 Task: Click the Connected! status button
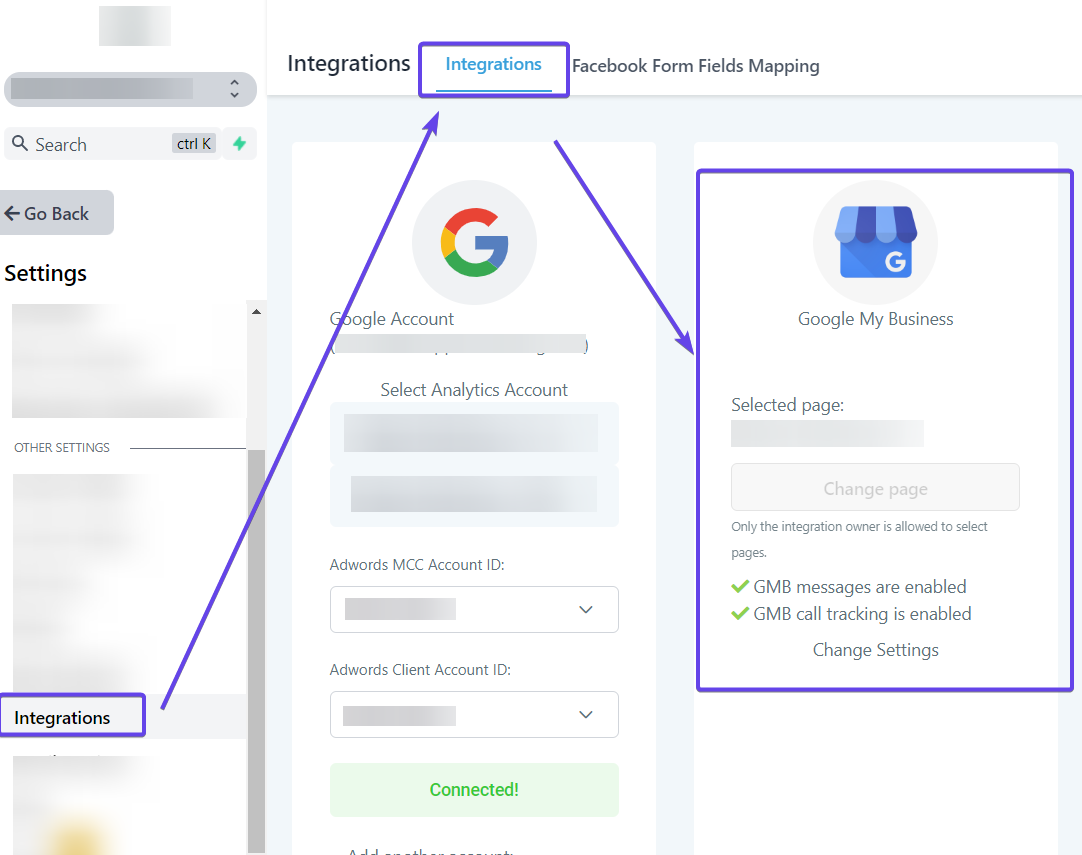pos(474,790)
